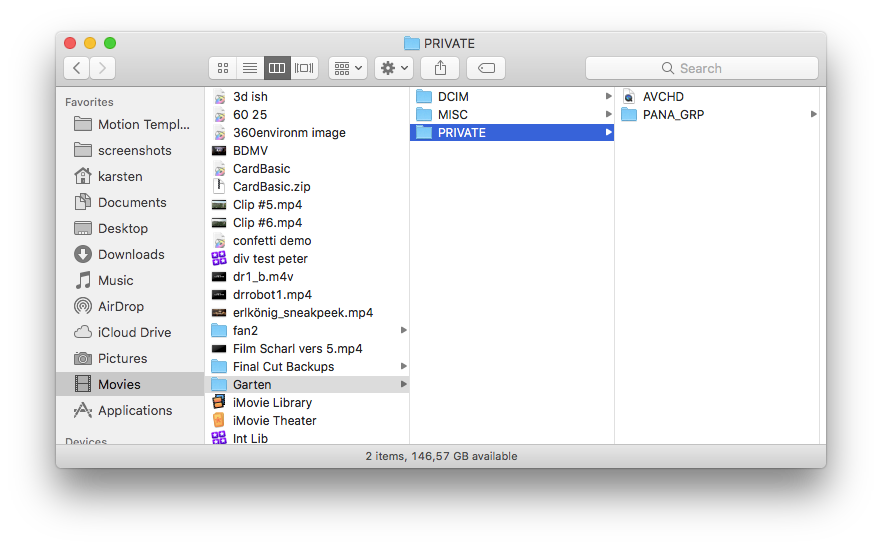882x548 pixels.
Task: Open the screenshots sidebar folder
Action: pyautogui.click(x=132, y=150)
